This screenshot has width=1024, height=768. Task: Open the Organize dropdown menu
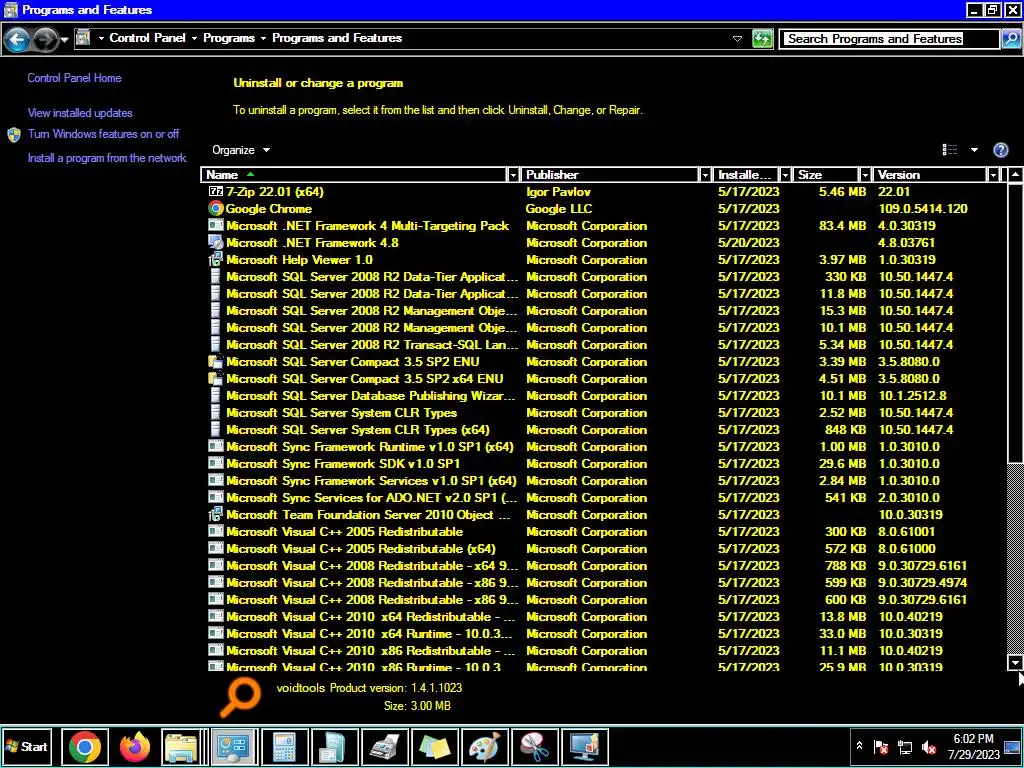pyautogui.click(x=241, y=150)
